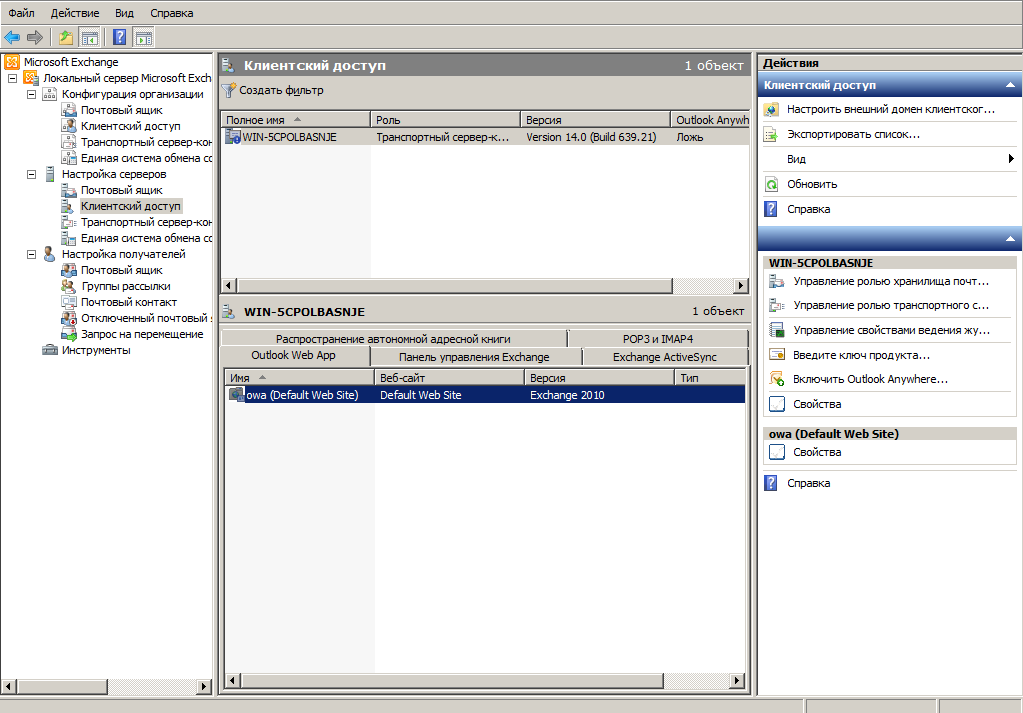Click the Обновить refresh icon
The image size is (1023, 713).
pyautogui.click(x=771, y=184)
